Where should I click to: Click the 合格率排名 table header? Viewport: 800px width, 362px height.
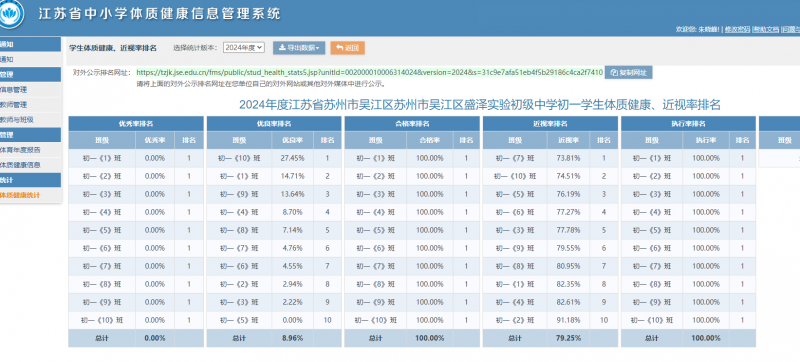coord(412,123)
